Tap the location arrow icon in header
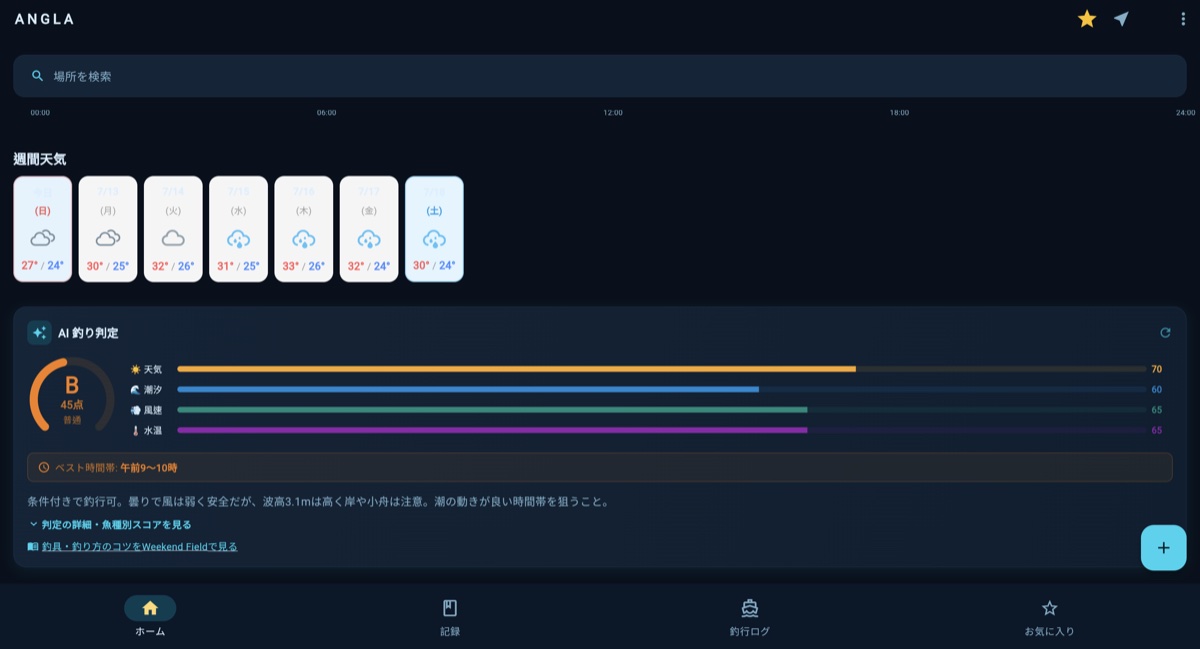This screenshot has width=1200, height=649. (x=1122, y=19)
